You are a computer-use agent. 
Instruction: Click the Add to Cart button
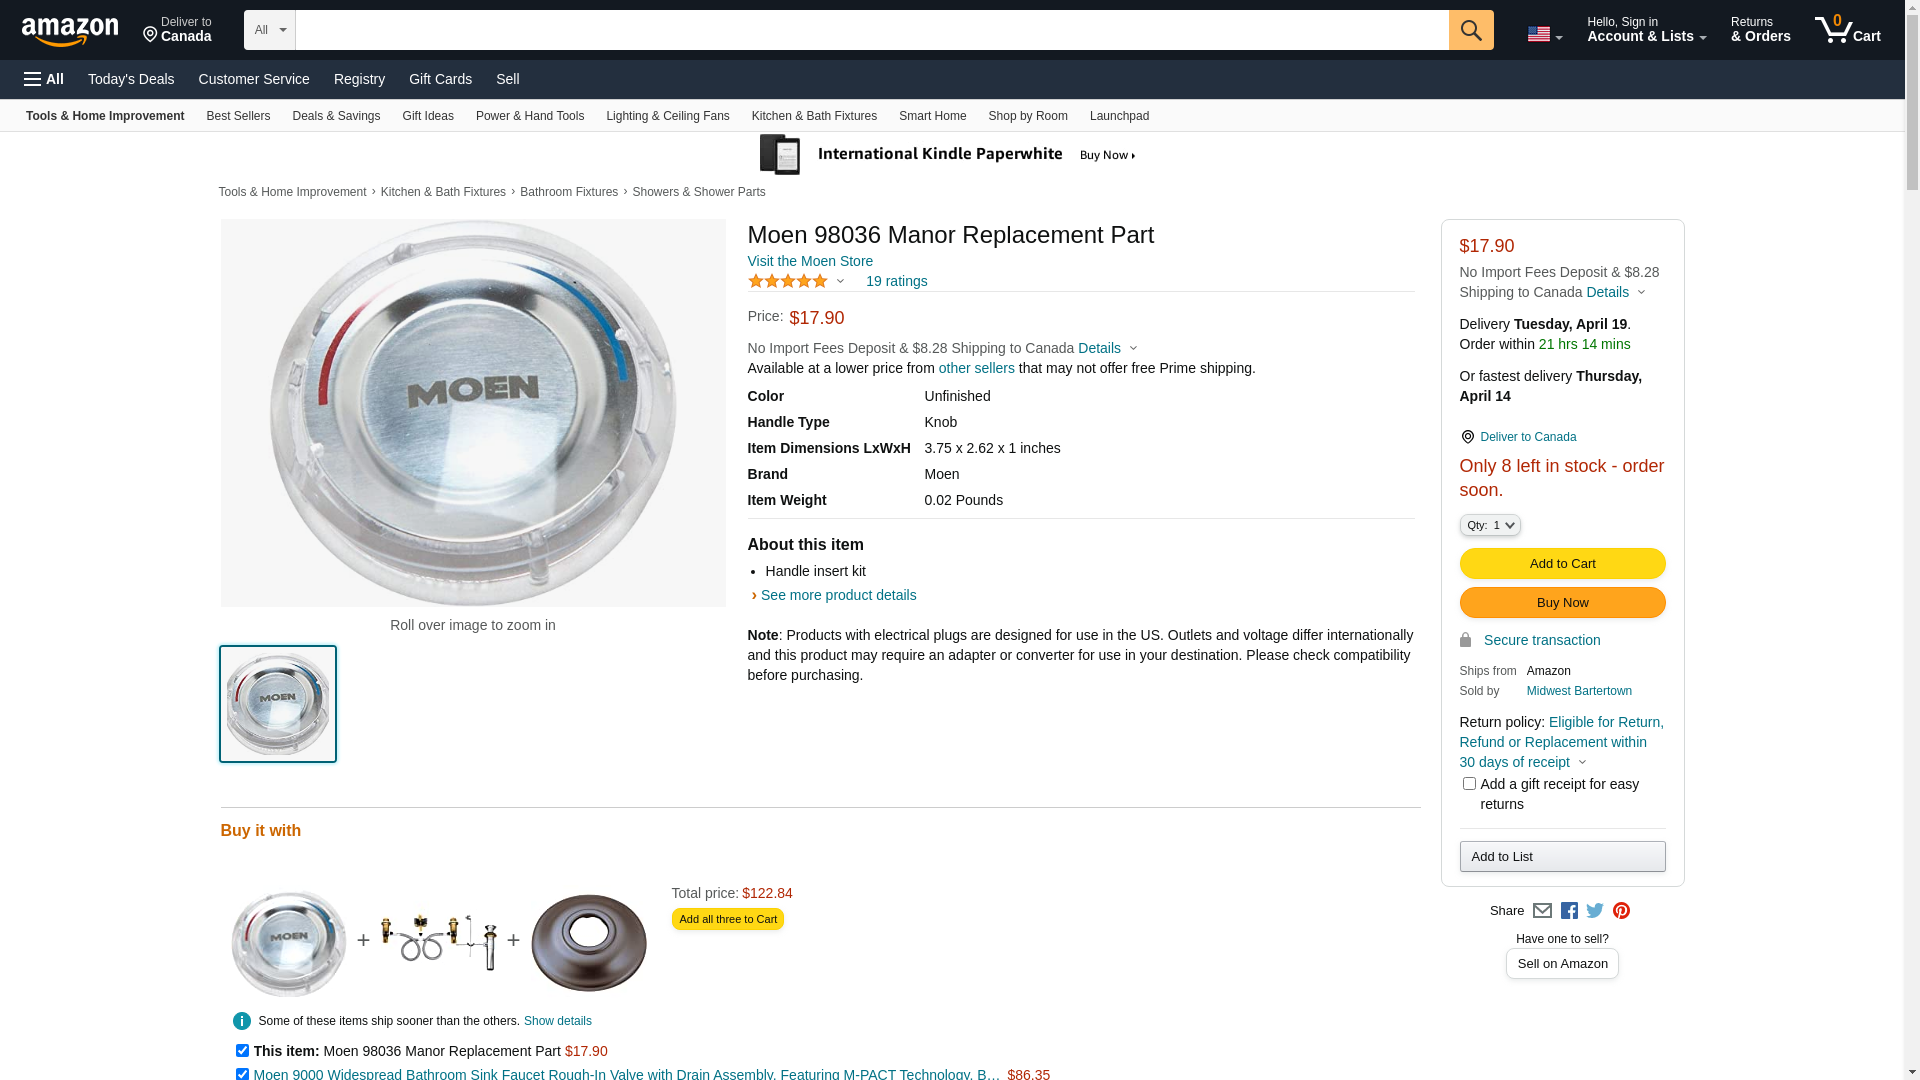pos(1562,564)
